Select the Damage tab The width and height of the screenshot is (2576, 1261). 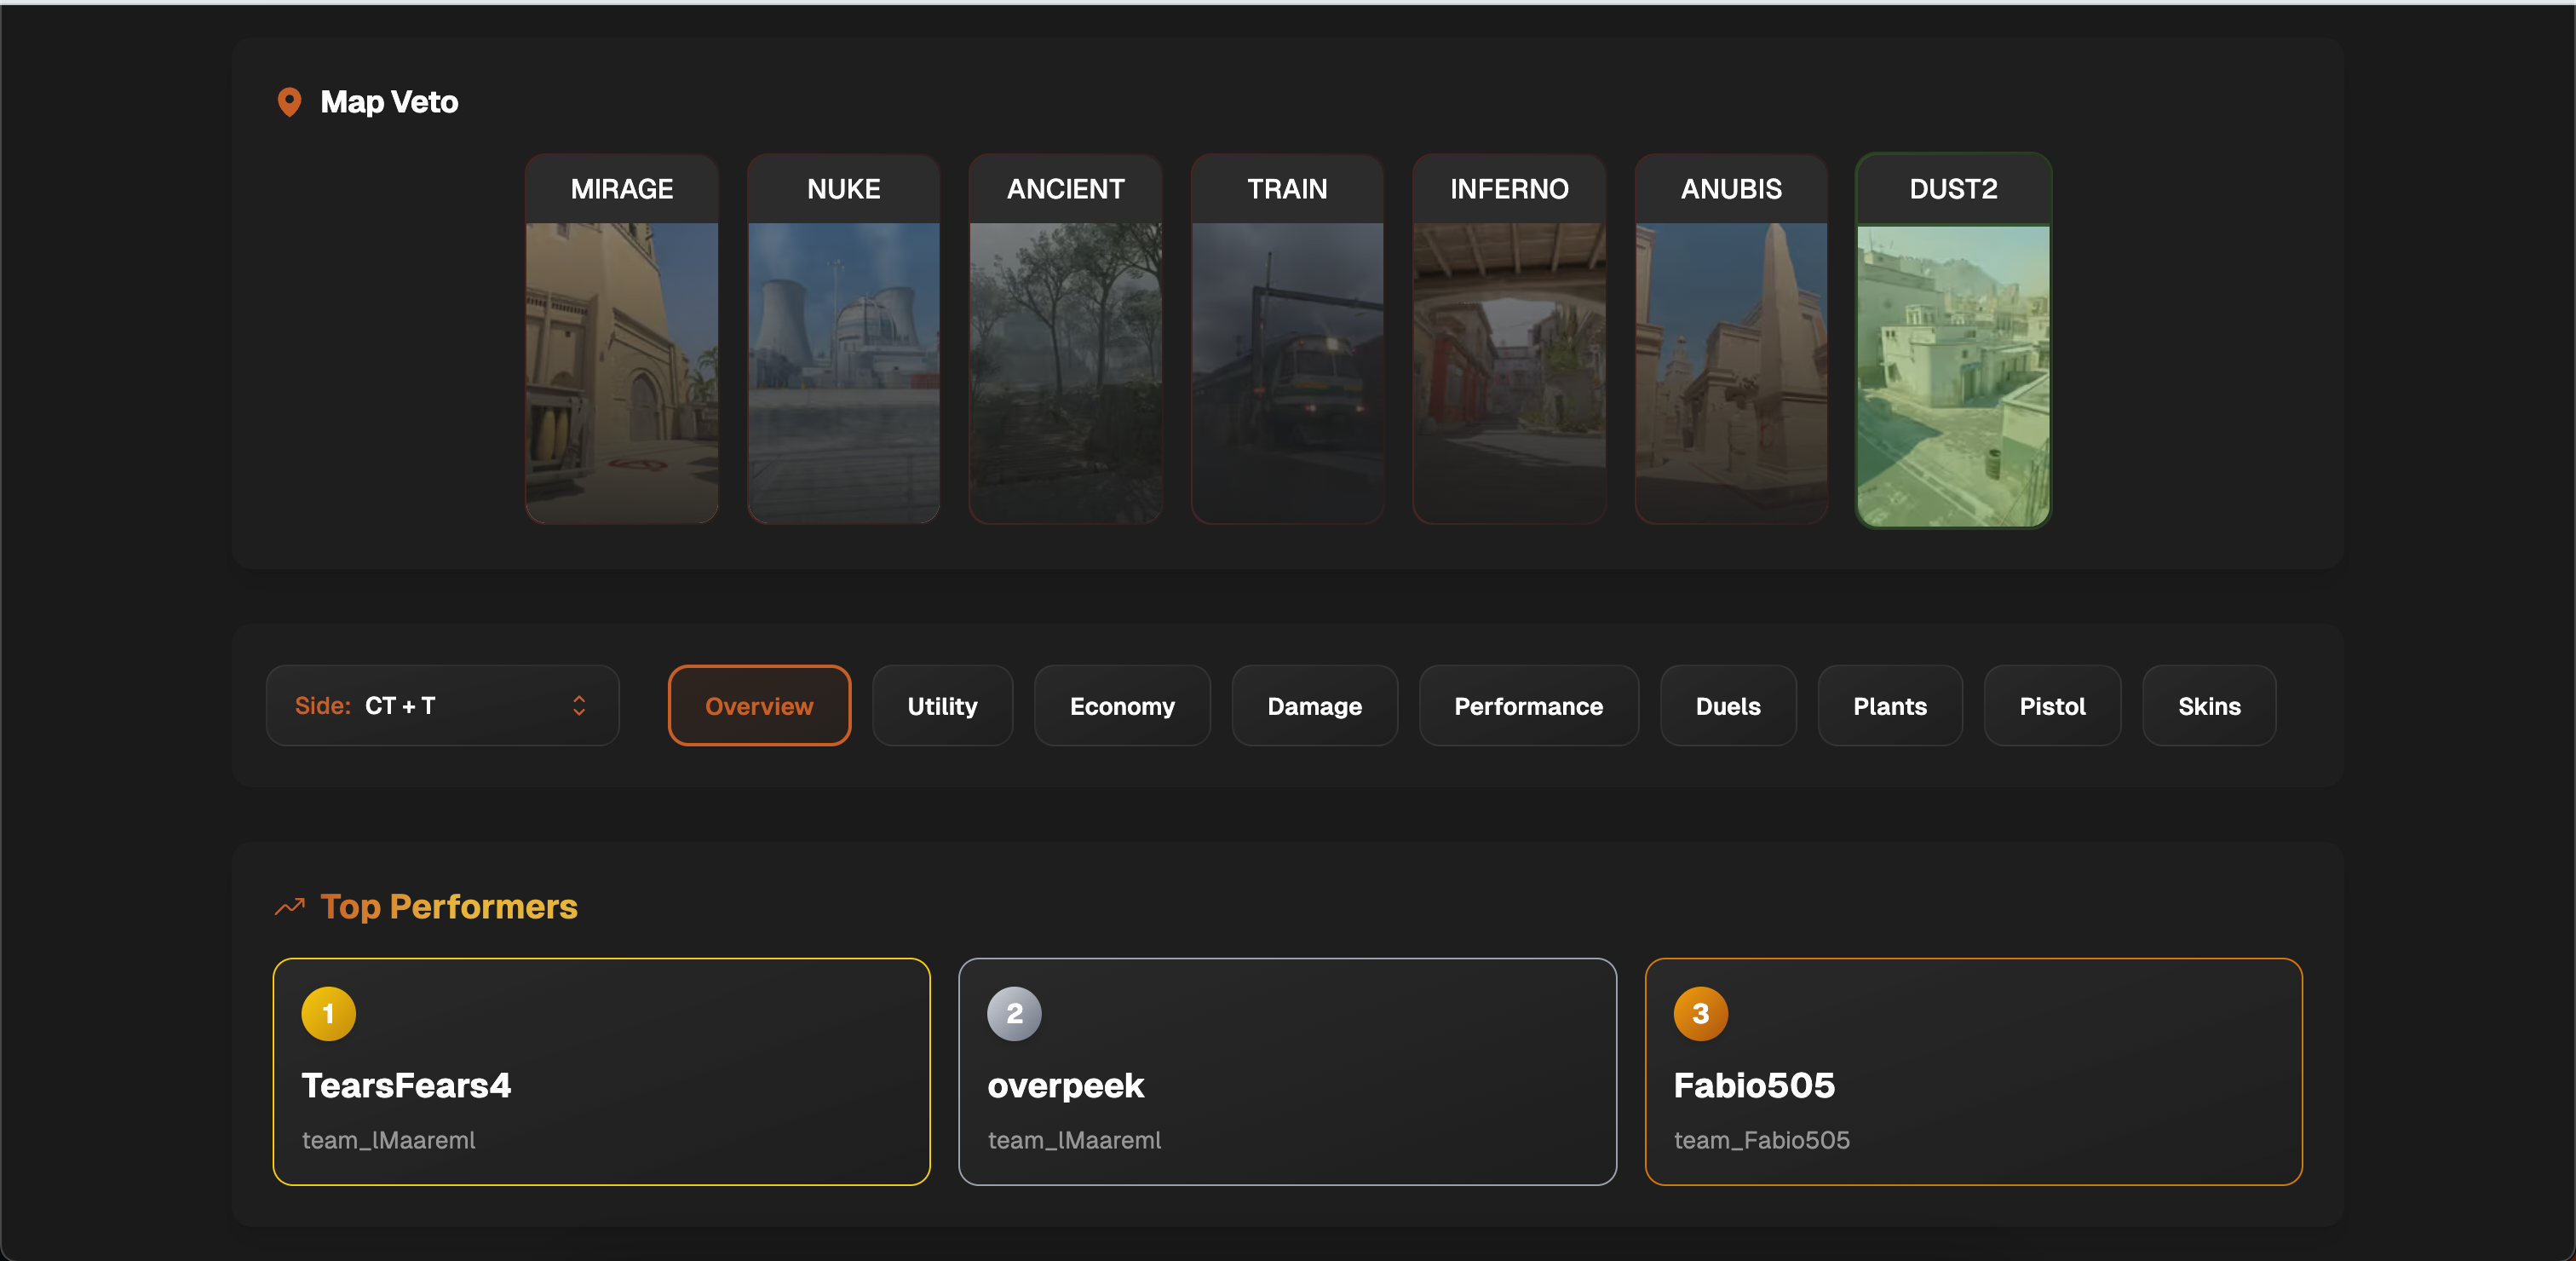pyautogui.click(x=1314, y=705)
